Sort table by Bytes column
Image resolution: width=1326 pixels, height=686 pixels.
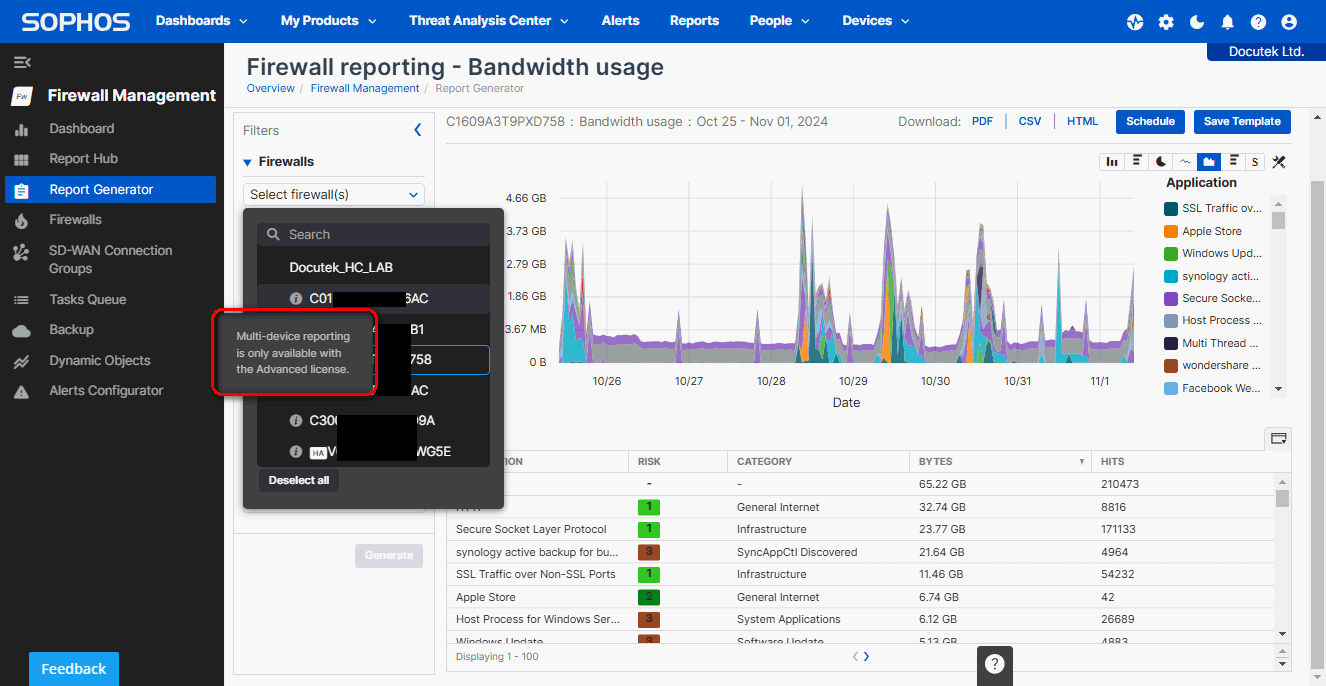coord(1001,462)
